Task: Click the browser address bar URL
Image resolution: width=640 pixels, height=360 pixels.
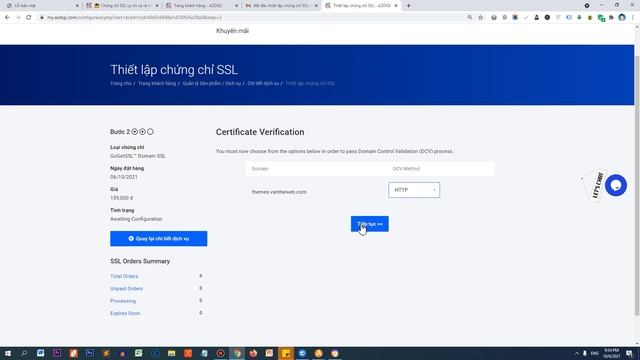Action: pyautogui.click(x=134, y=18)
